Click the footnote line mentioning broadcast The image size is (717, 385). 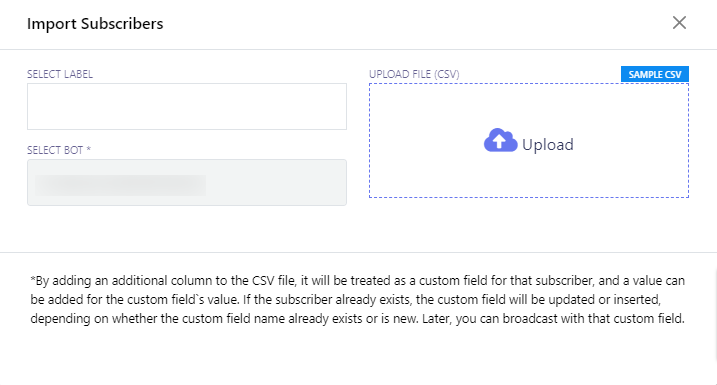358,318
